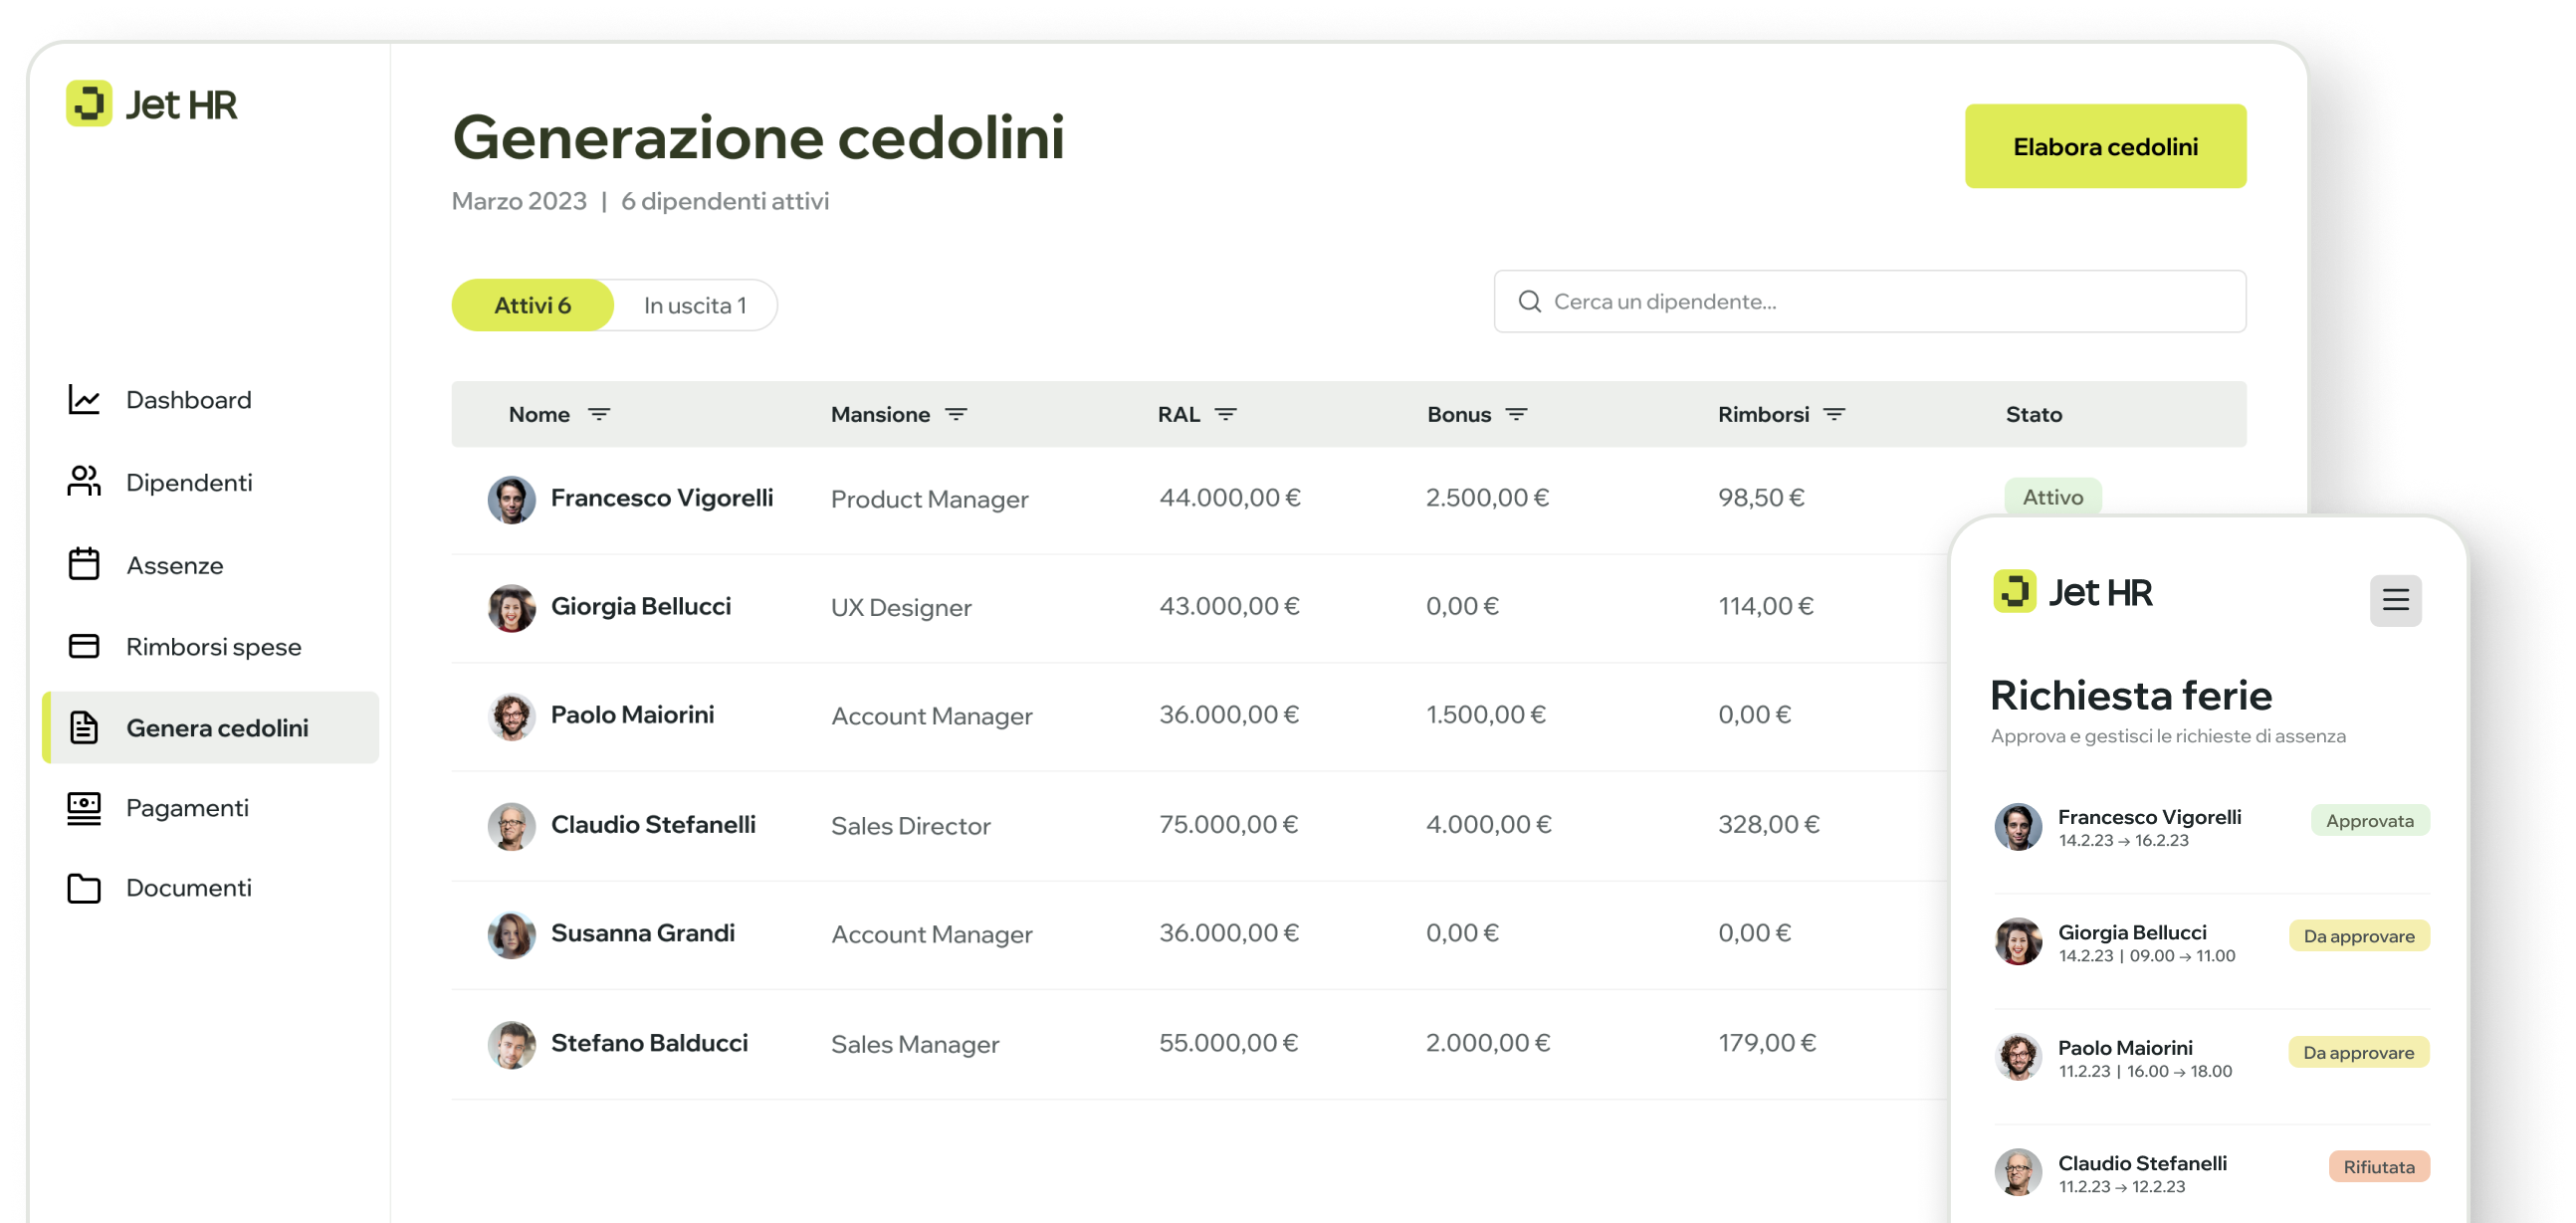The image size is (2576, 1223).
Task: Sort by RAL column filter icon
Action: click(1226, 414)
